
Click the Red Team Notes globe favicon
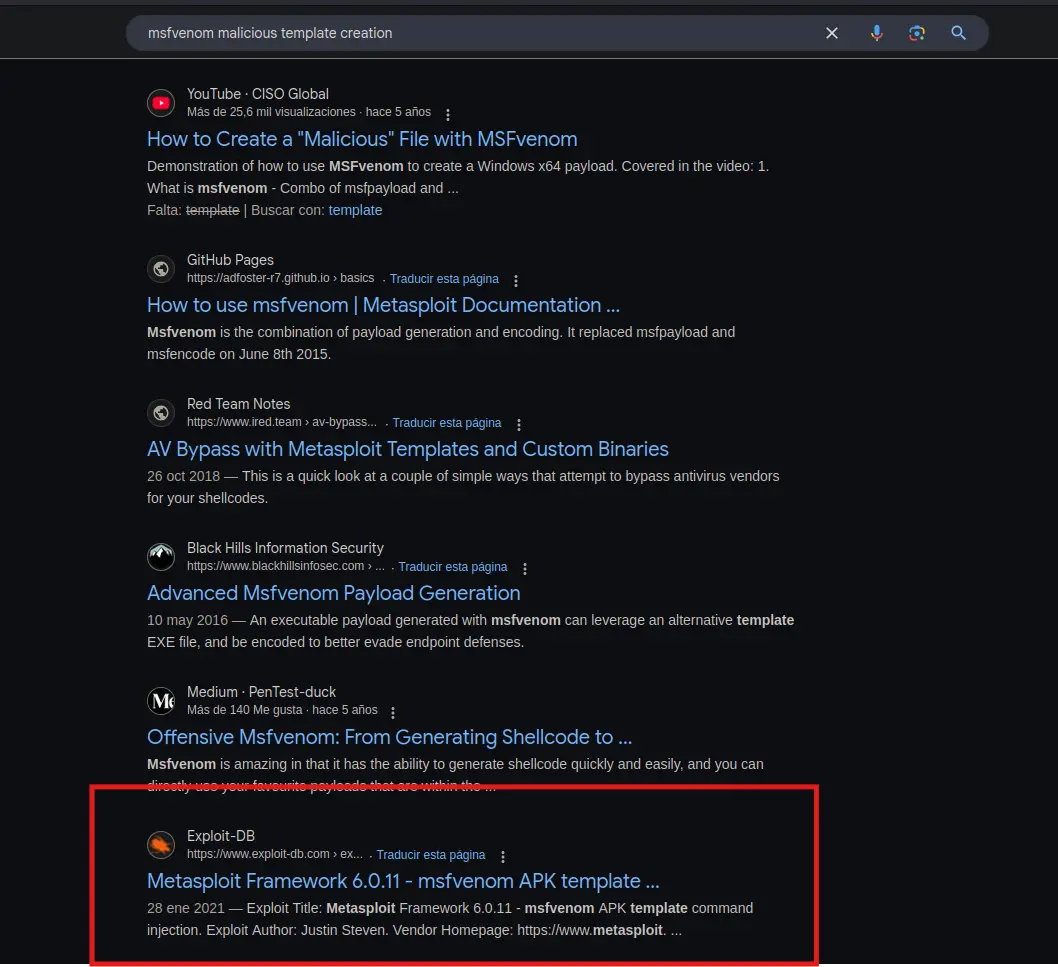point(161,412)
